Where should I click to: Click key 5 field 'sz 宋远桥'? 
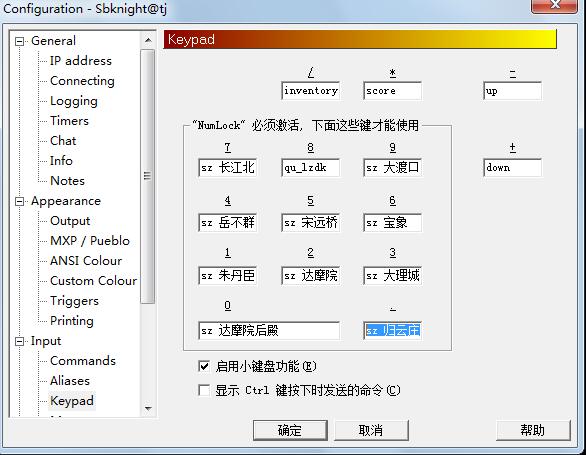[x=310, y=223]
